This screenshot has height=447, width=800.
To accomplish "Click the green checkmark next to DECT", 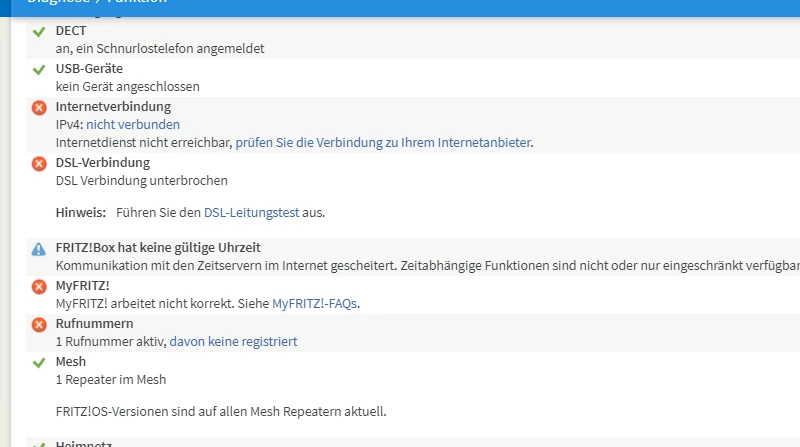I will pos(39,32).
